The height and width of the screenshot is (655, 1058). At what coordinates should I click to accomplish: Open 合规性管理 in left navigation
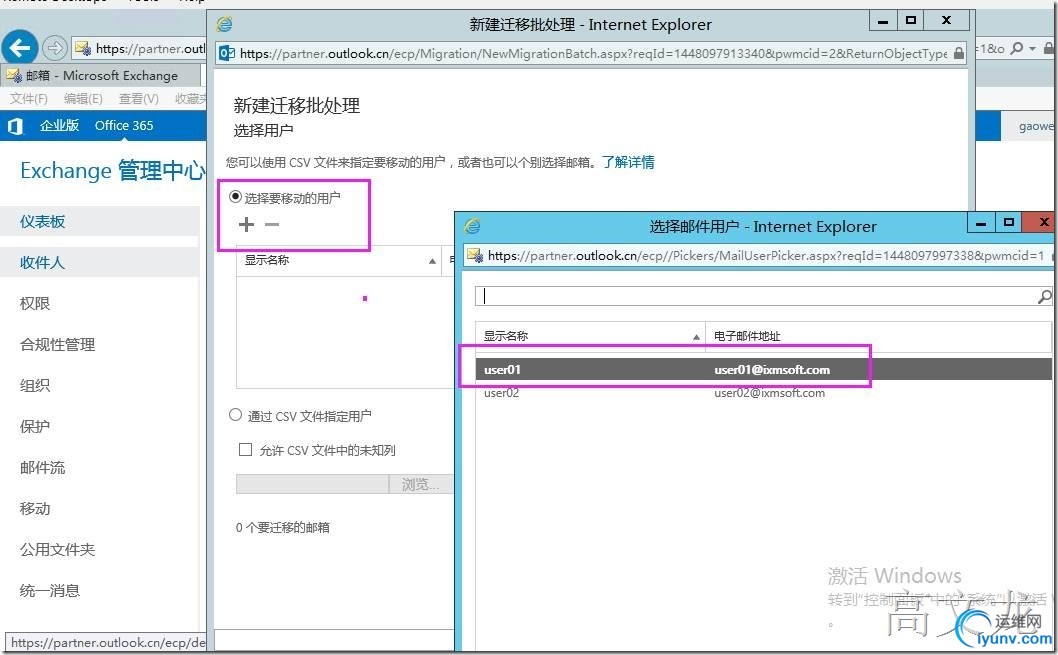(57, 345)
